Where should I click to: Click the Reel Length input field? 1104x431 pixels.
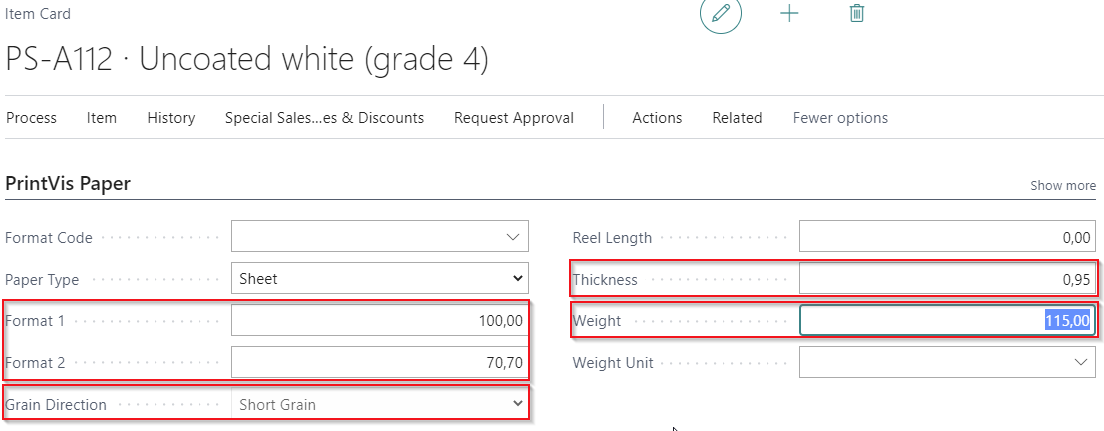[946, 238]
